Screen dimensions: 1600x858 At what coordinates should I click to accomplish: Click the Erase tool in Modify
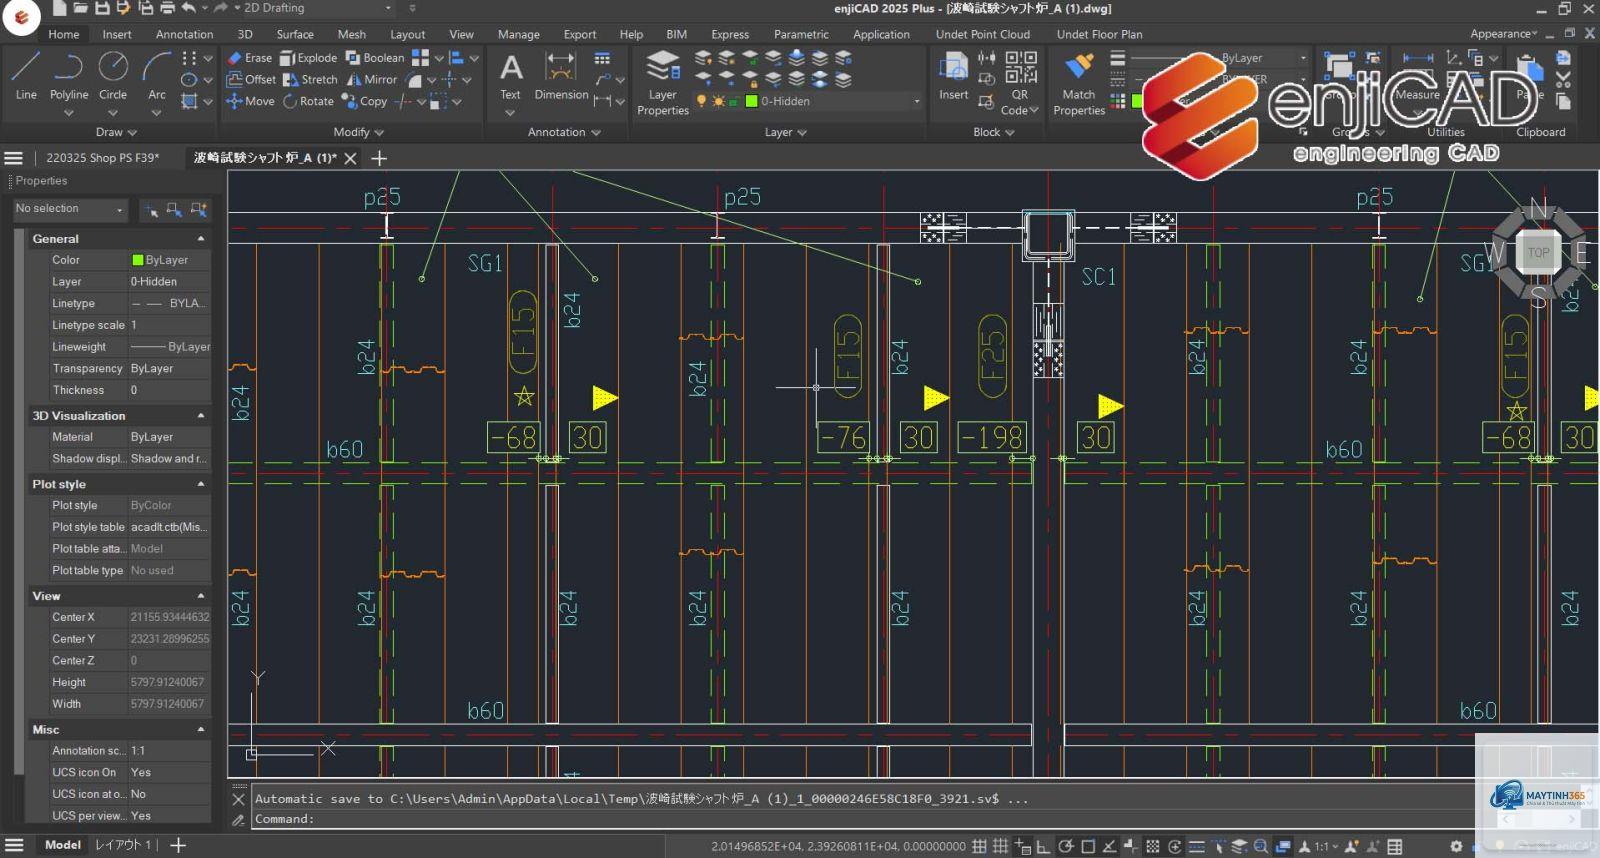(249, 58)
